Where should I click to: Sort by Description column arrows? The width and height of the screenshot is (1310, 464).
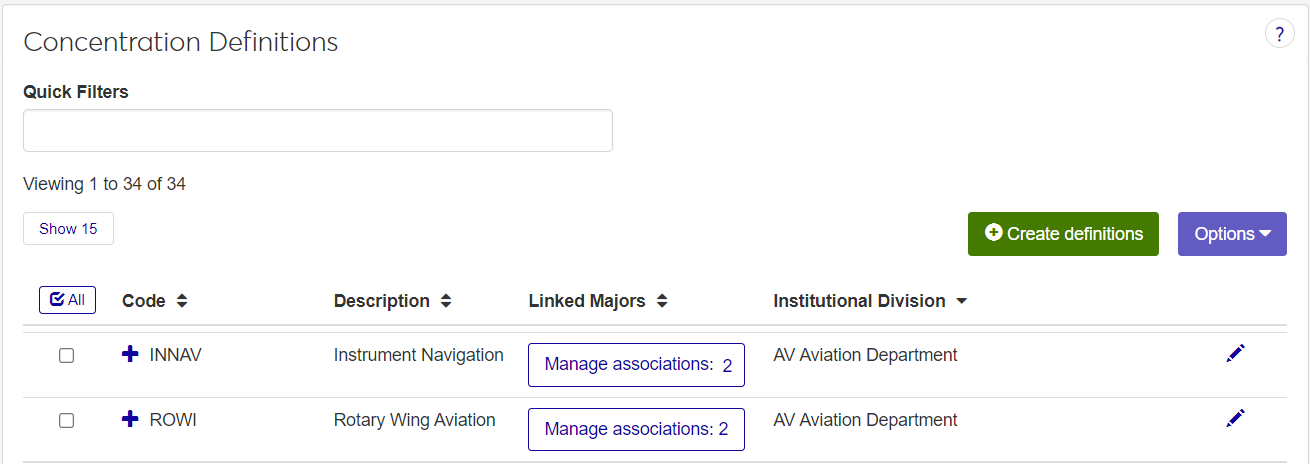[x=446, y=301]
